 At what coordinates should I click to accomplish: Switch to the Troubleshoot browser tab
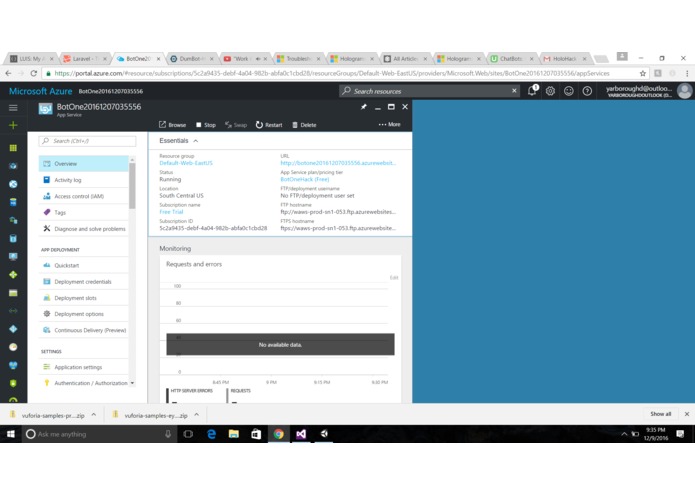click(297, 58)
